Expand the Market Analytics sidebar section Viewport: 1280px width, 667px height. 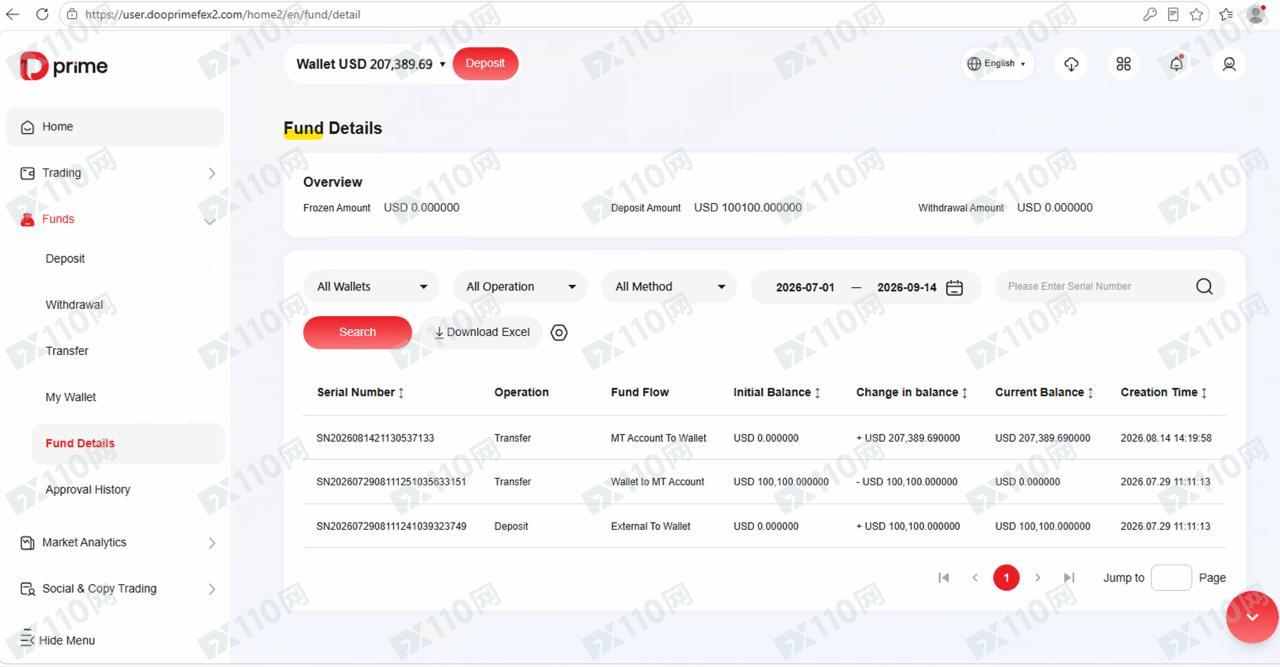[x=115, y=543]
